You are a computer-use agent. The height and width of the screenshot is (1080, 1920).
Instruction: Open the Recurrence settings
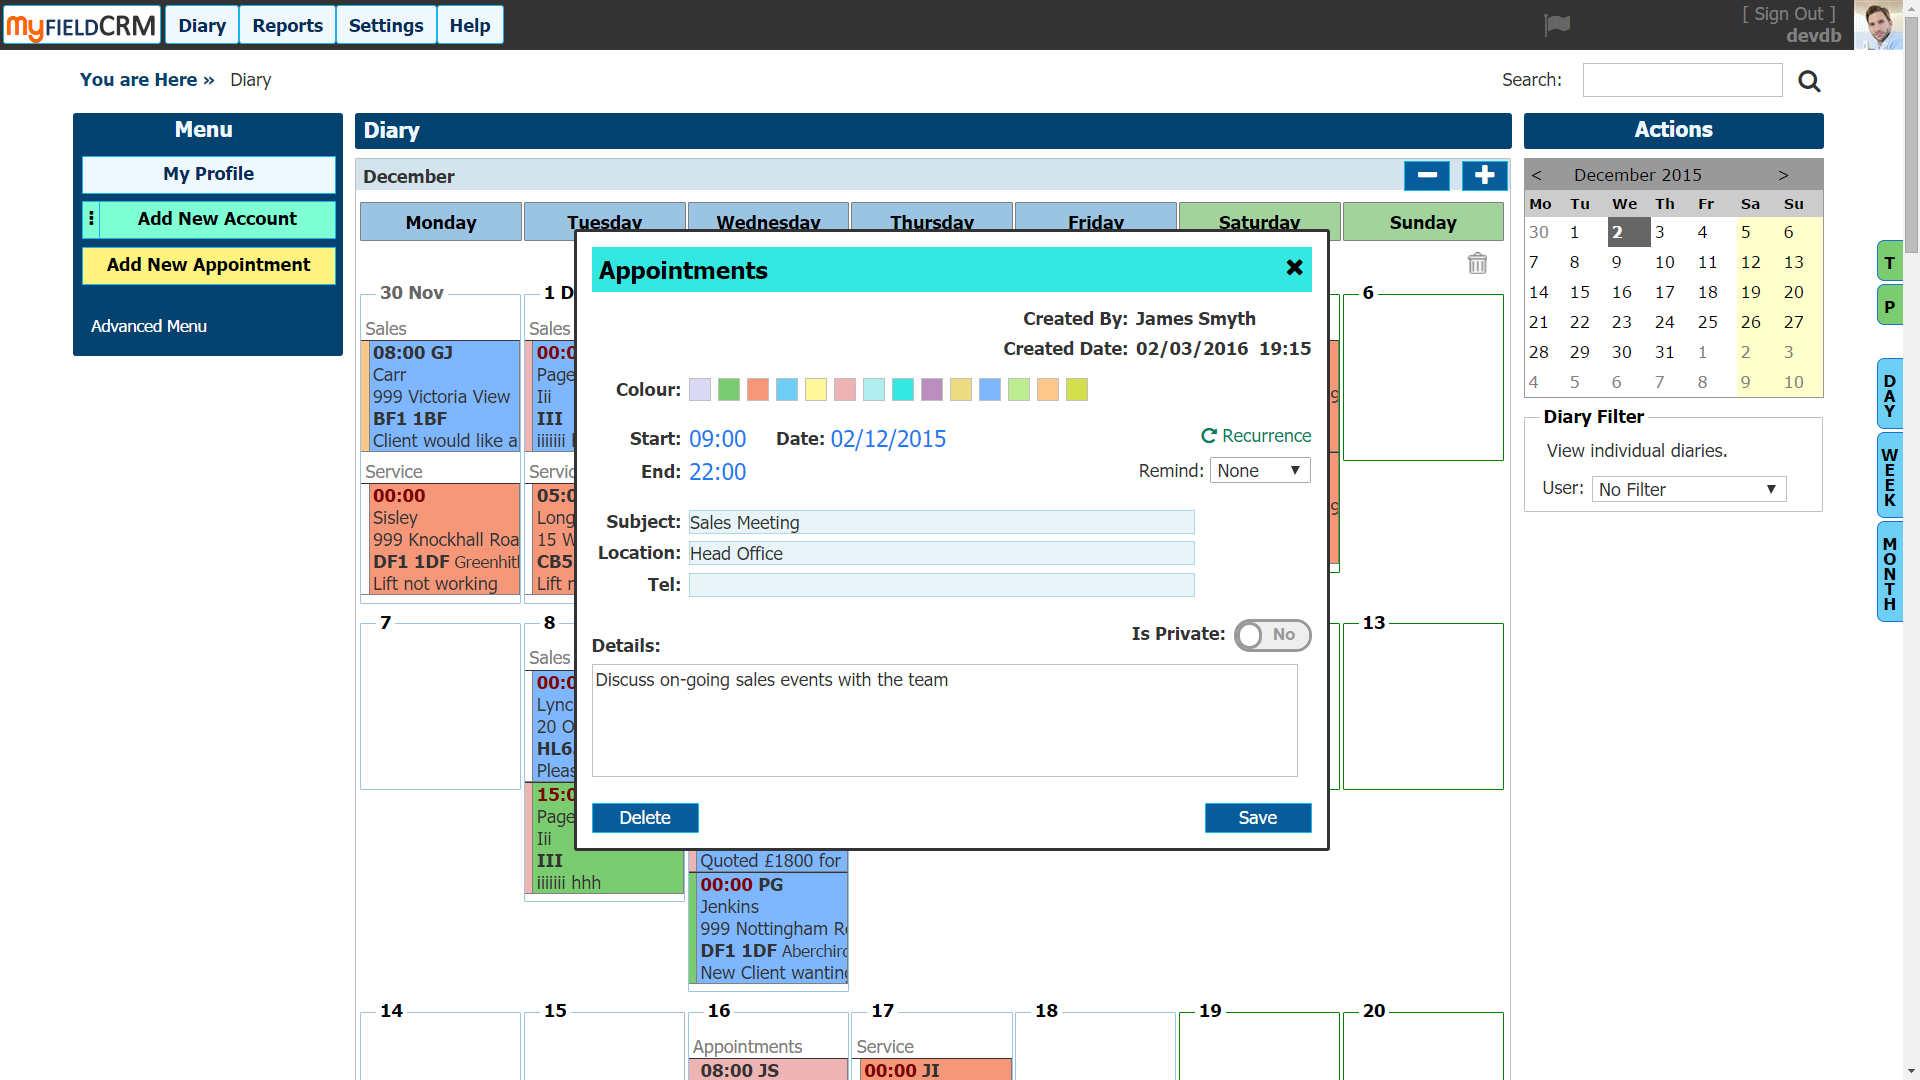pyautogui.click(x=1256, y=436)
